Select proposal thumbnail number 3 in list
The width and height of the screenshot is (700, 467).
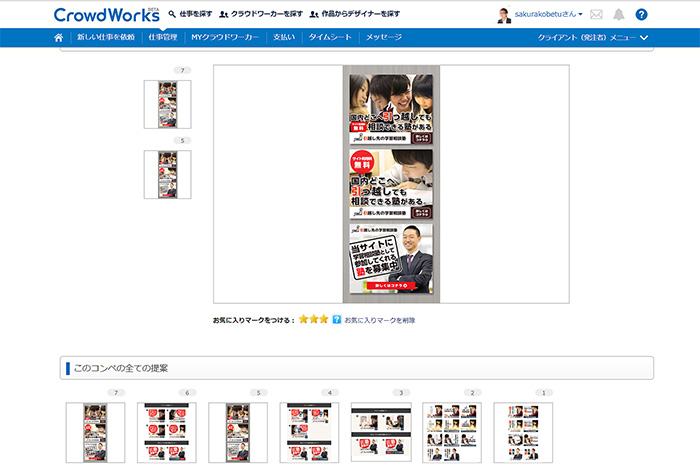[x=381, y=431]
